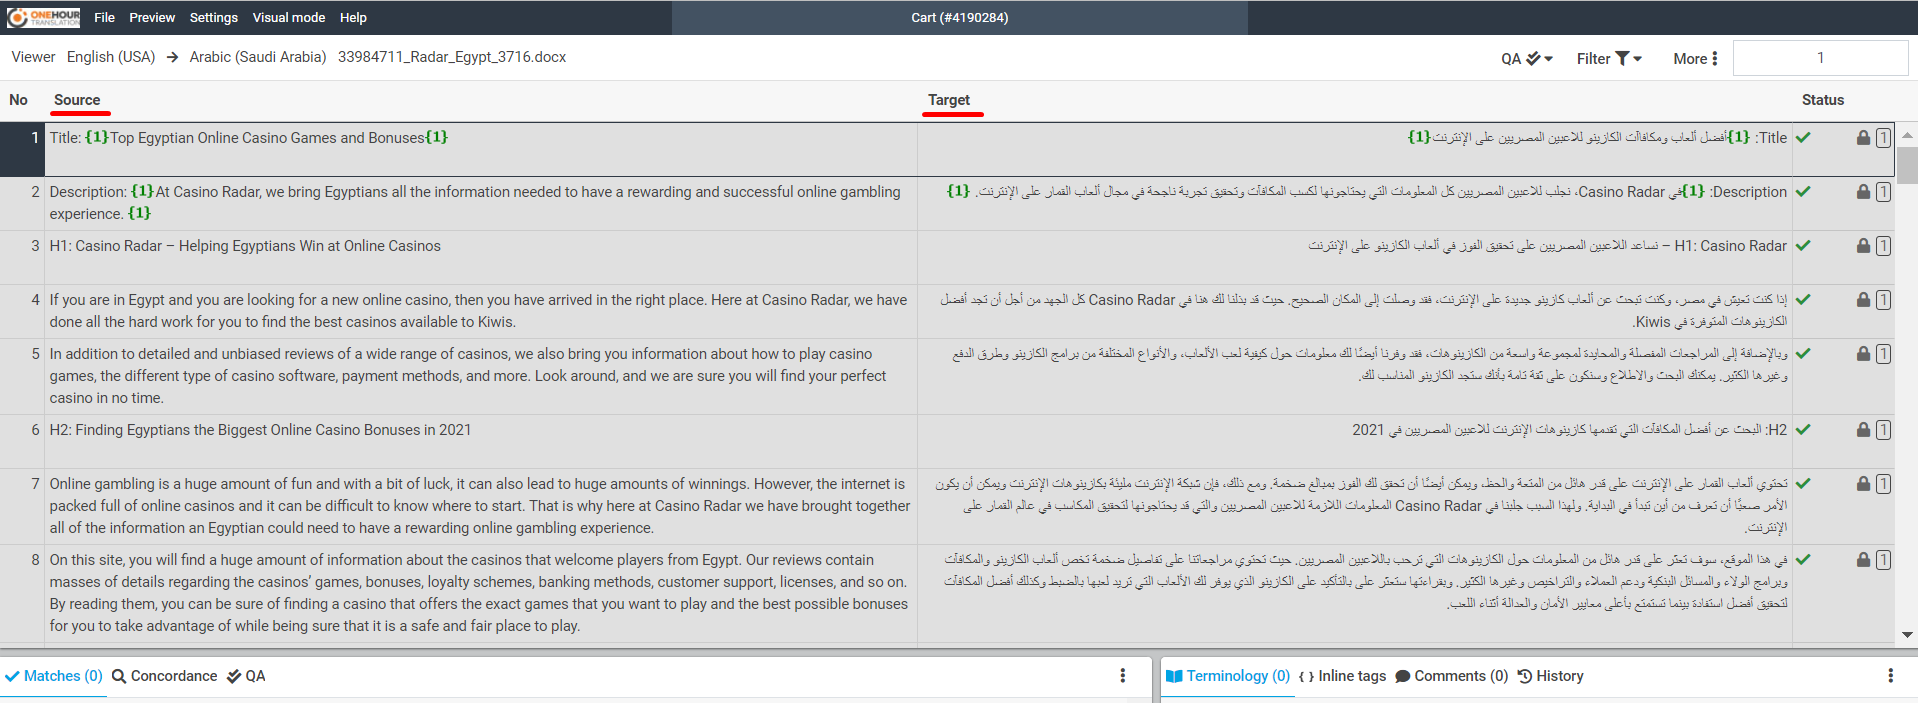
Task: Click the lock icon on segment 3
Action: [x=1863, y=246]
